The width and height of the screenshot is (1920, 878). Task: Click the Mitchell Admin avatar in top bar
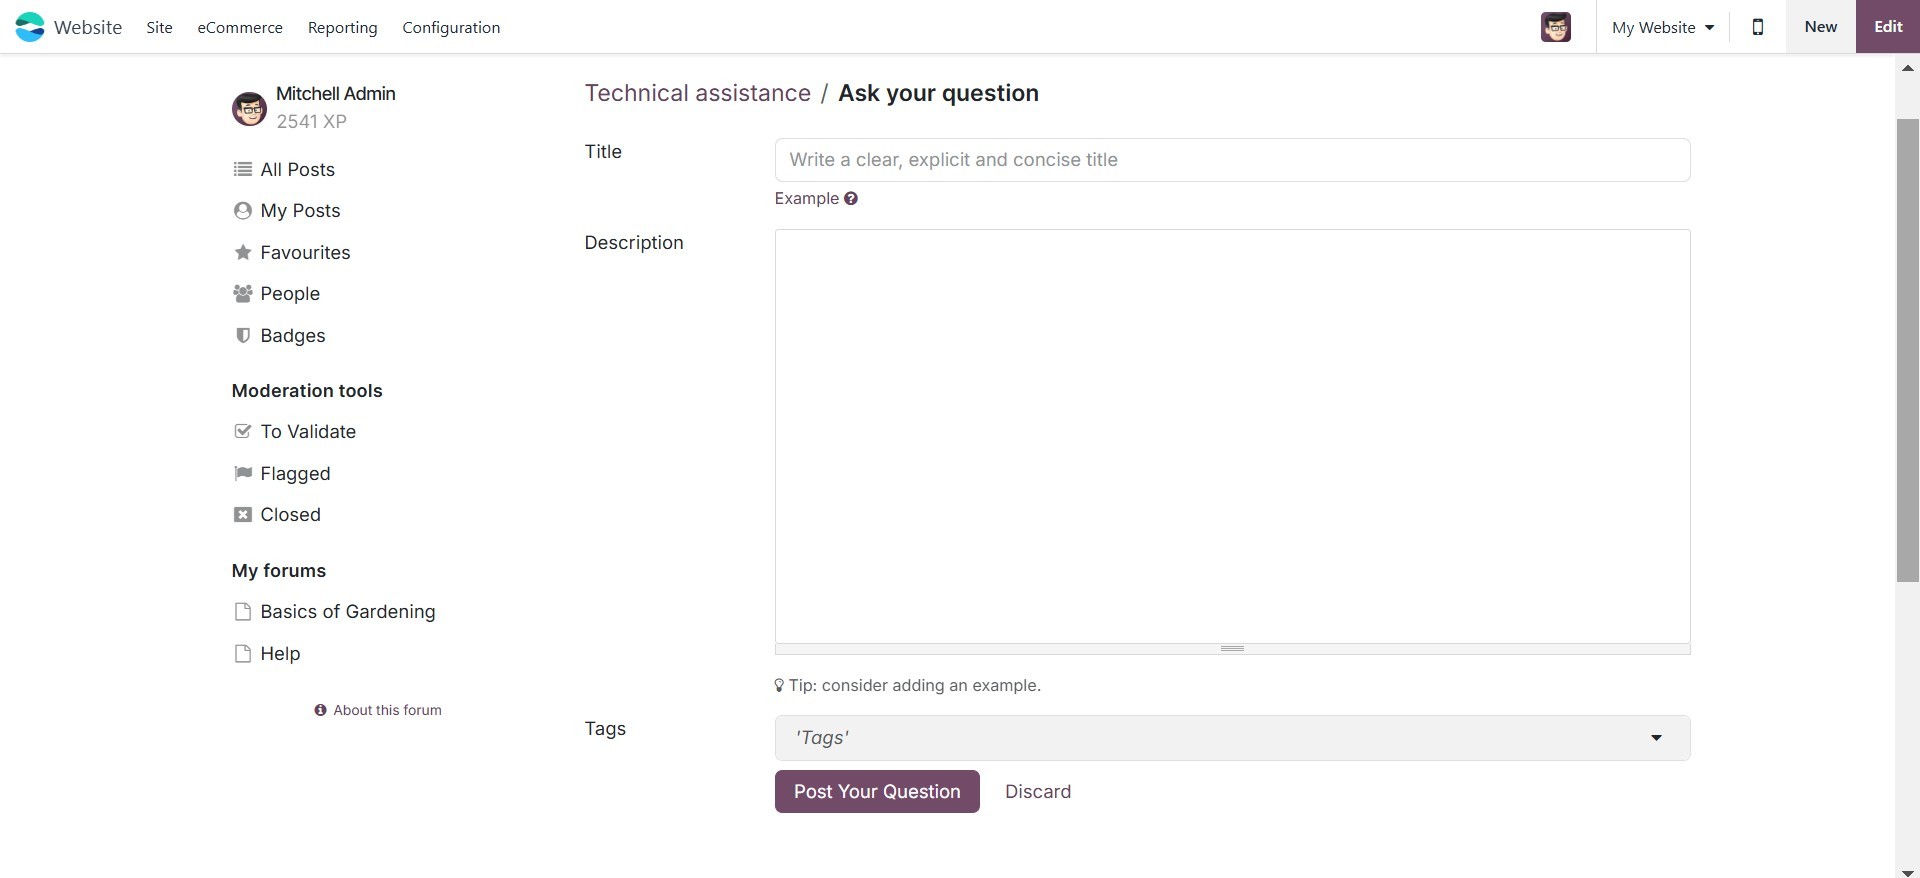coord(1555,27)
